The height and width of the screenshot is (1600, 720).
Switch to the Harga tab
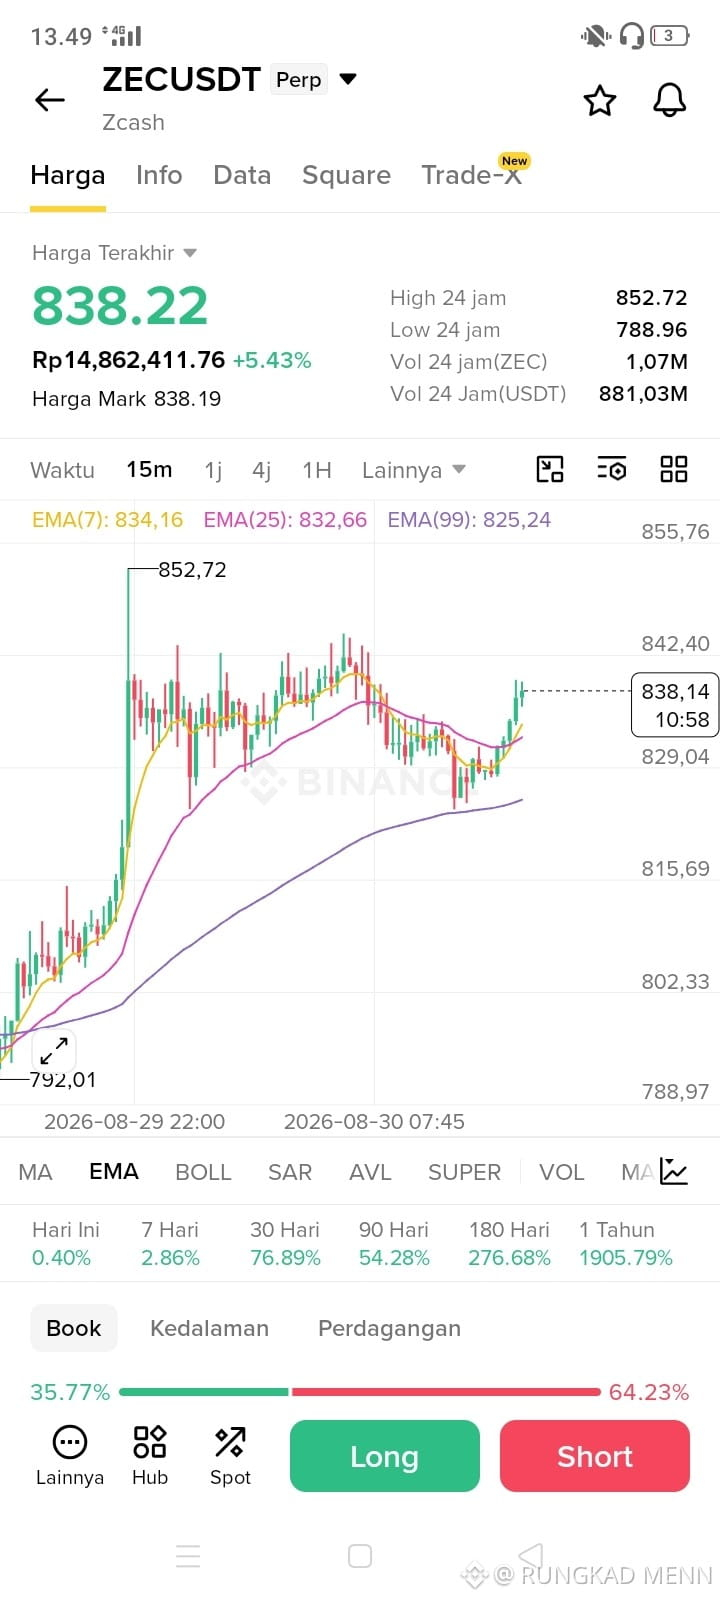pos(67,175)
